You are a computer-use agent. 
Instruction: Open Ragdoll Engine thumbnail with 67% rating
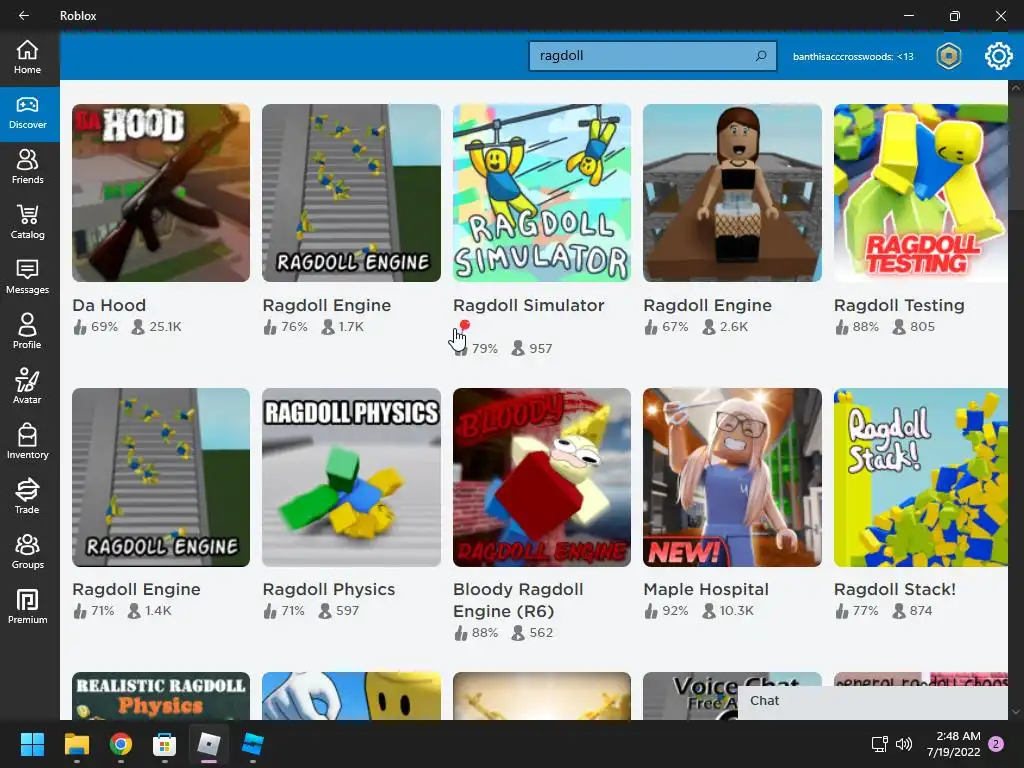coord(732,193)
